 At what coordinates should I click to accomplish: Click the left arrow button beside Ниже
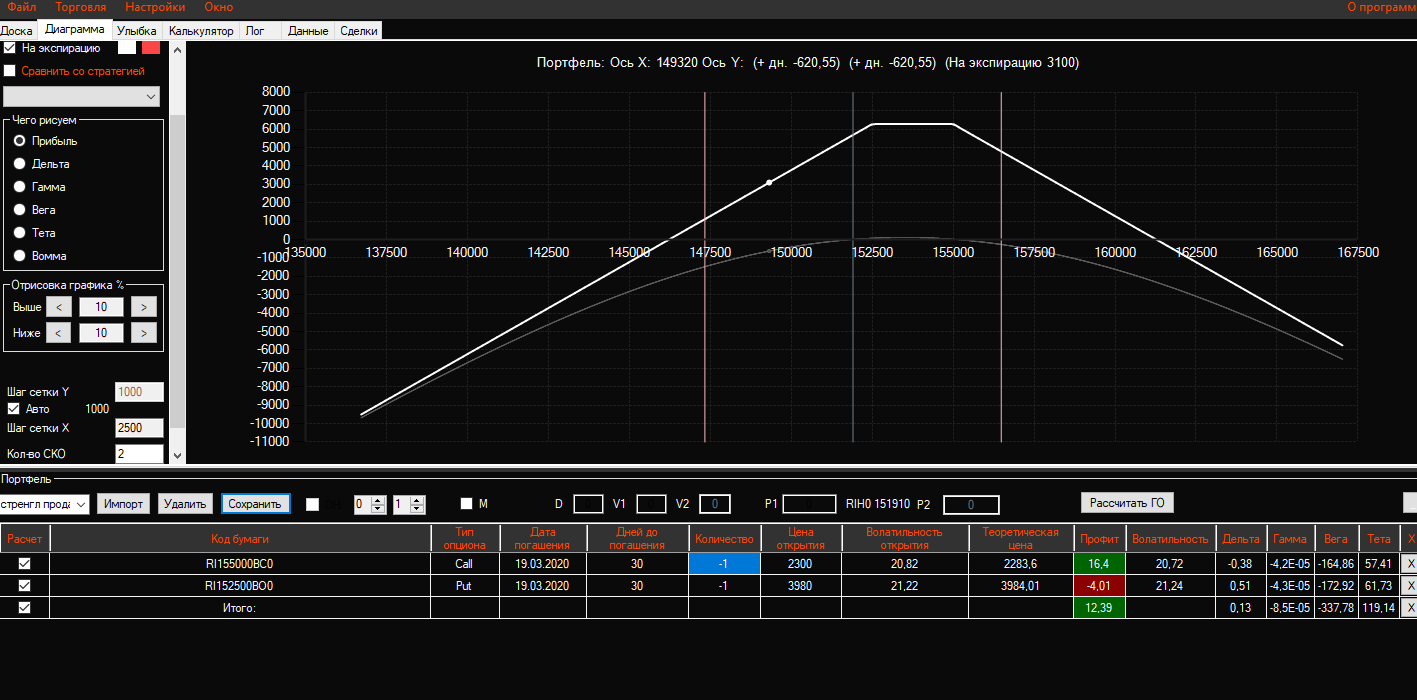58,332
